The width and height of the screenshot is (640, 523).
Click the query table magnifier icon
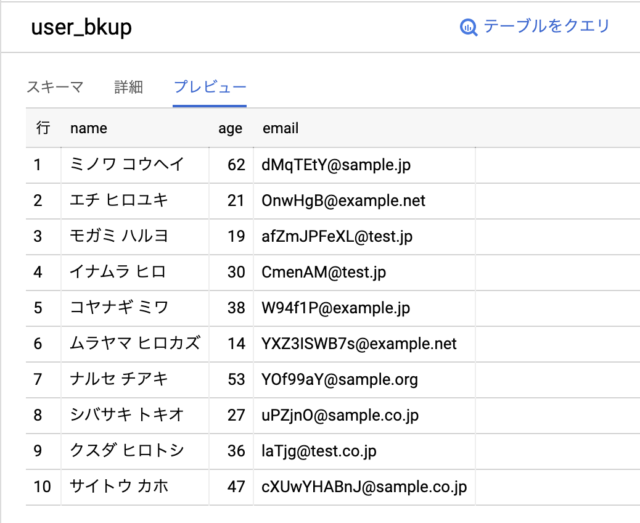(x=469, y=27)
